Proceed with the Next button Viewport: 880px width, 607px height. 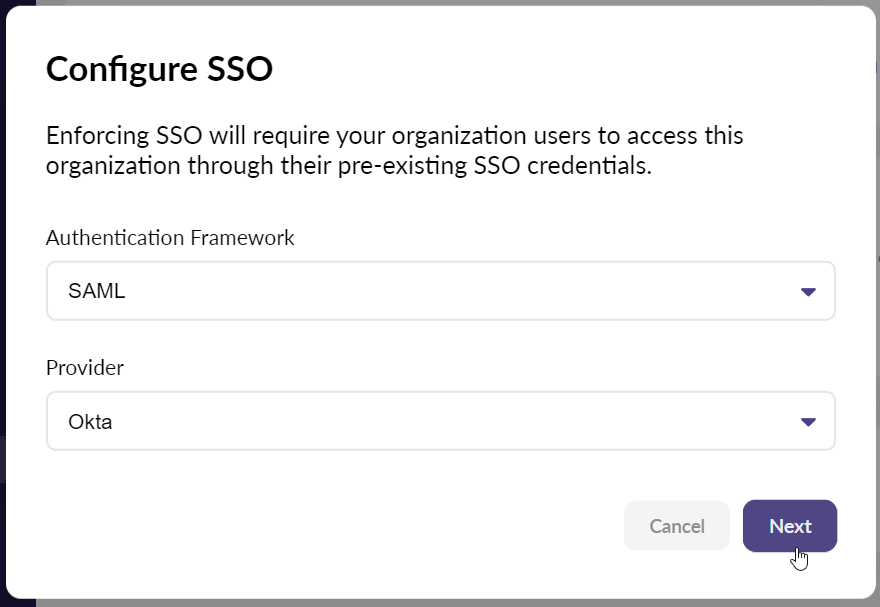(x=790, y=526)
